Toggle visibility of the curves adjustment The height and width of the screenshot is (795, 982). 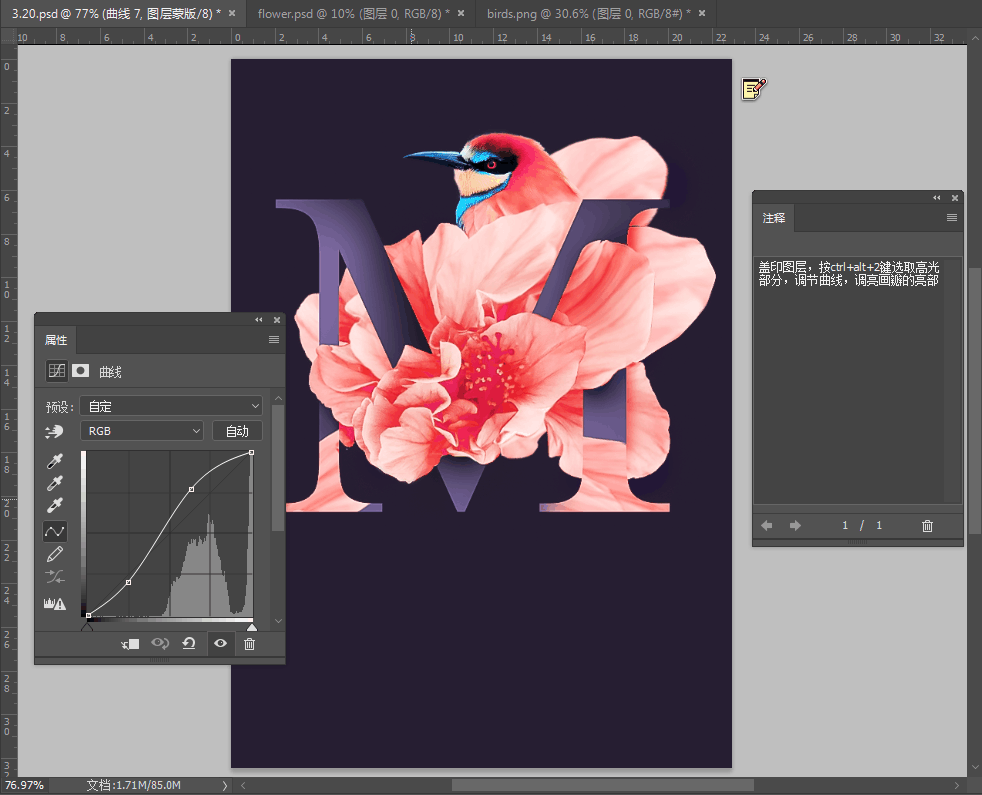pyautogui.click(x=222, y=643)
